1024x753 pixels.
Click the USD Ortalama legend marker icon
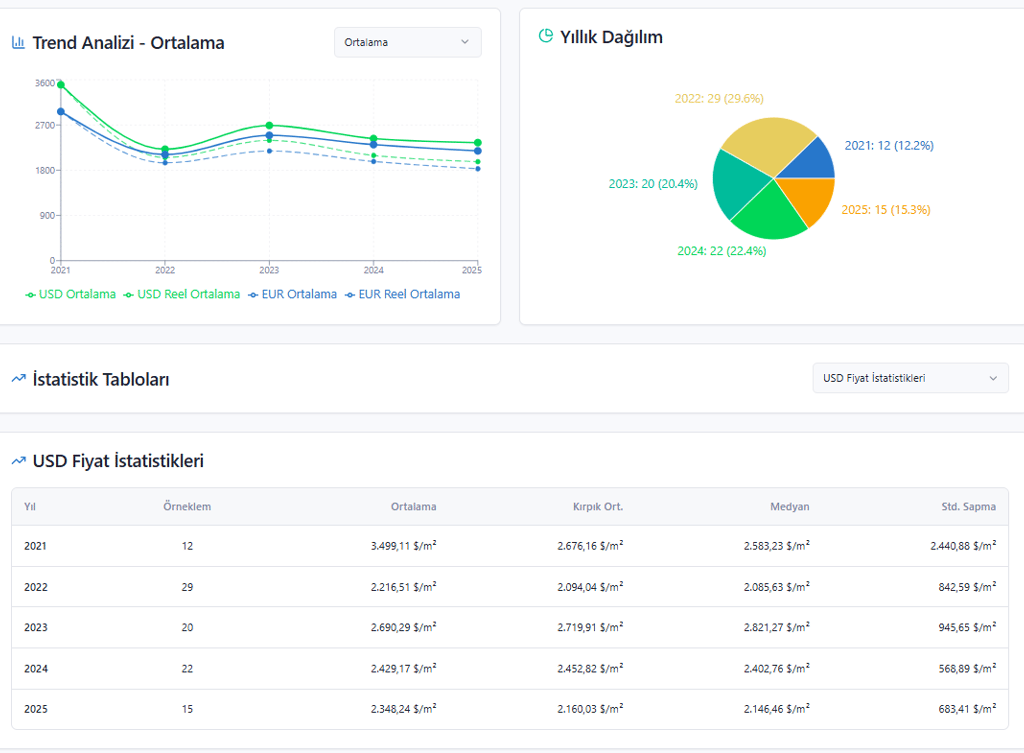tap(30, 295)
